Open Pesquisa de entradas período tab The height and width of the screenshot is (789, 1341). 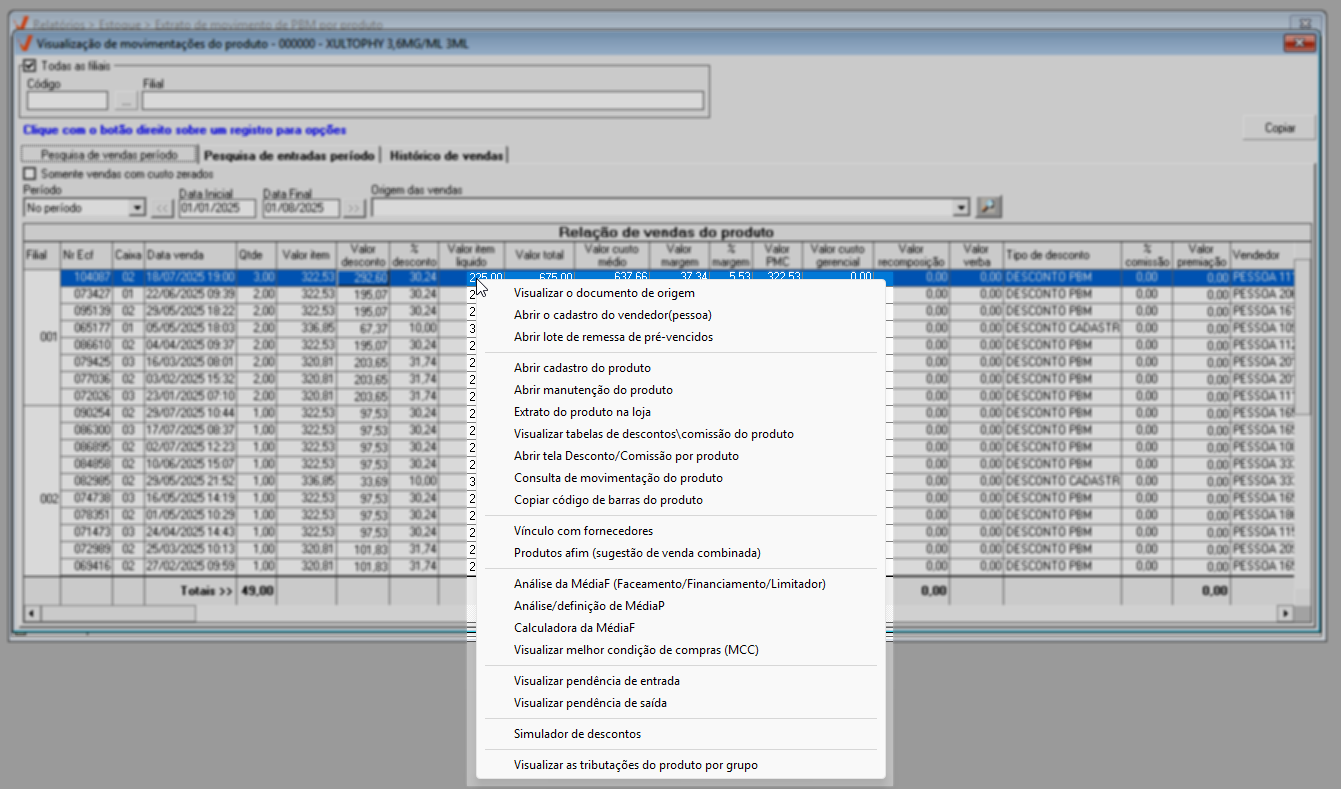pos(288,155)
